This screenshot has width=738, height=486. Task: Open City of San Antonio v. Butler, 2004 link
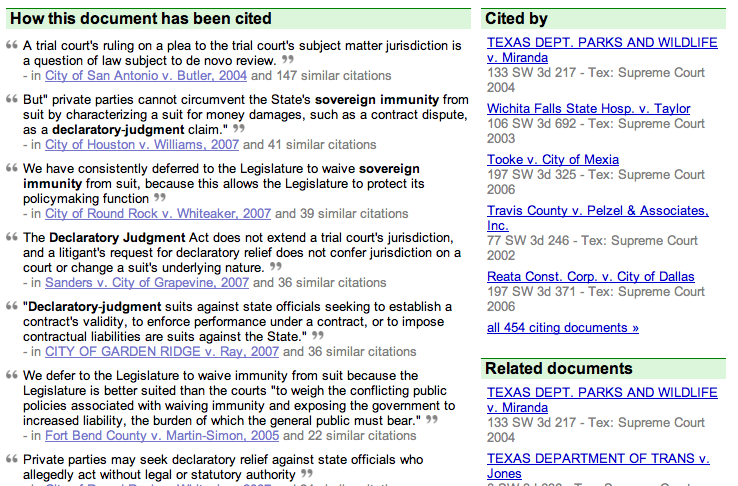146,76
